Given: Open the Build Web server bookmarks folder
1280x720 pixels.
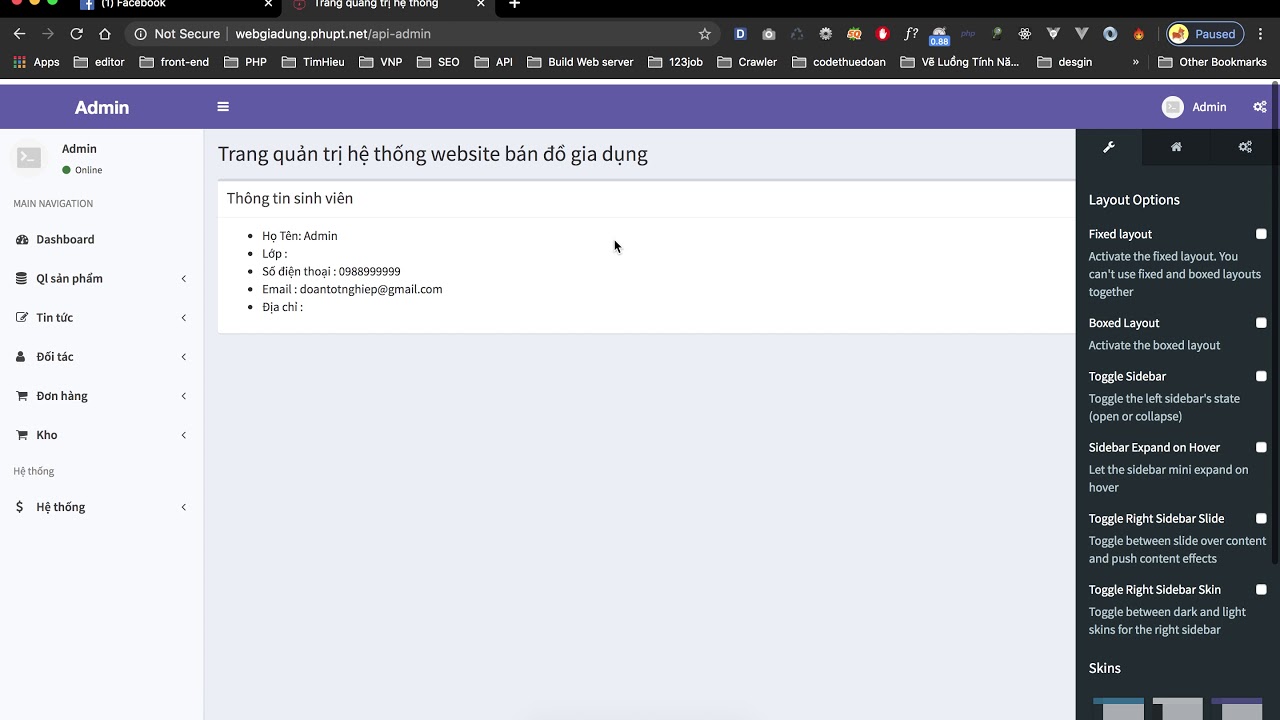Looking at the screenshot, I should [580, 62].
